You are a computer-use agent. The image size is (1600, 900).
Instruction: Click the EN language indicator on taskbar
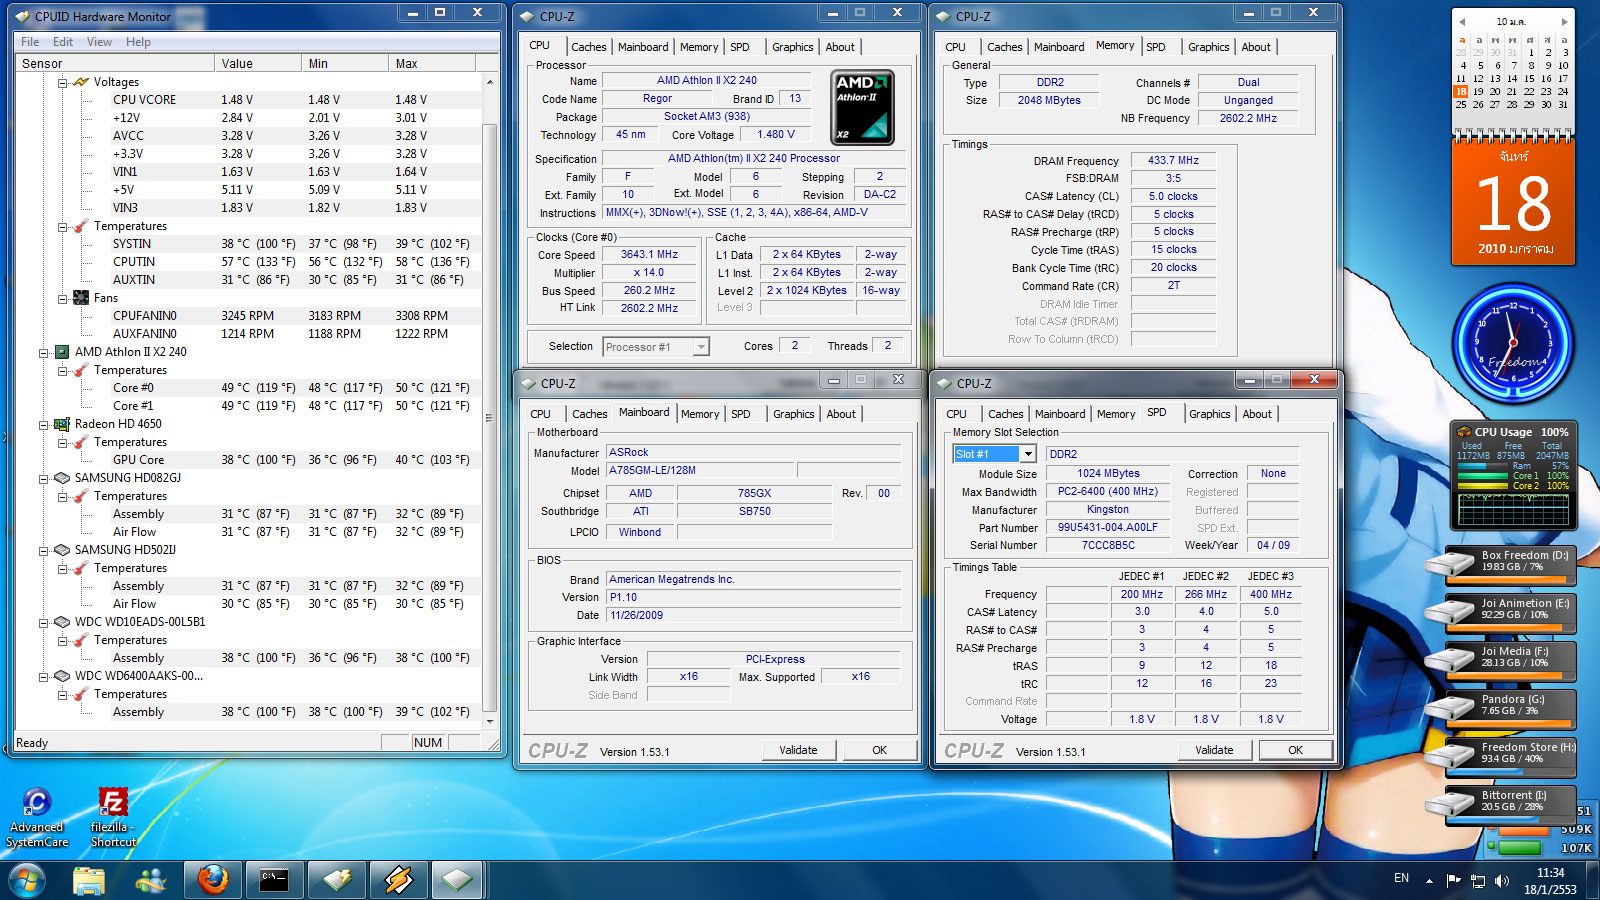(x=1401, y=879)
